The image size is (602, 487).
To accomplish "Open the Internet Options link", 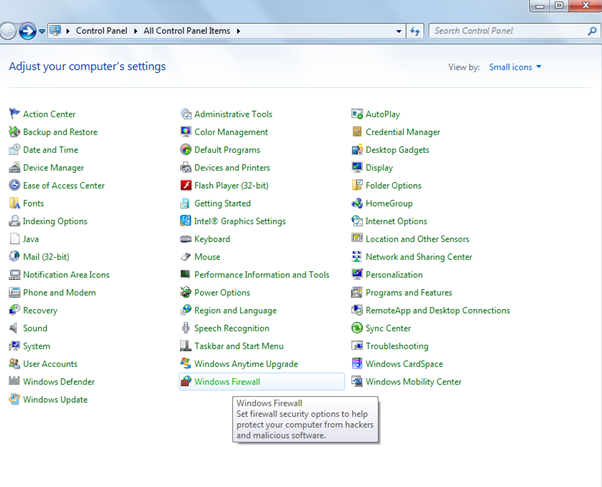I will (396, 221).
